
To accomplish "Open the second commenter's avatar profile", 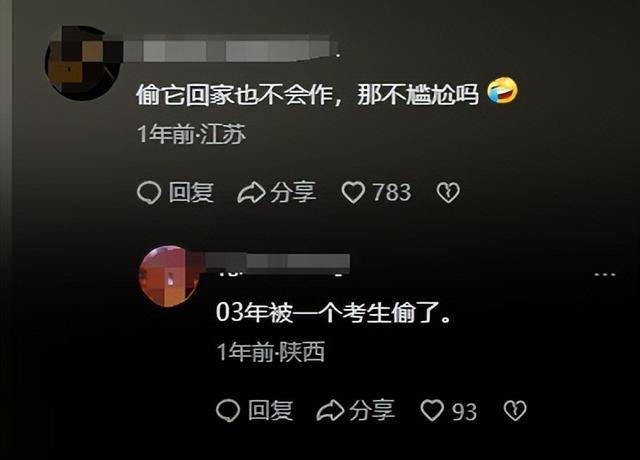I will click(x=169, y=276).
